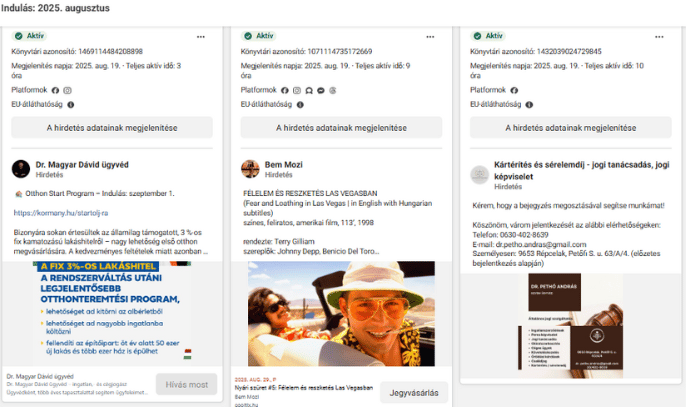This screenshot has width=686, height=407.
Task: Click the Jegyvásárlás button
Action: (413, 393)
